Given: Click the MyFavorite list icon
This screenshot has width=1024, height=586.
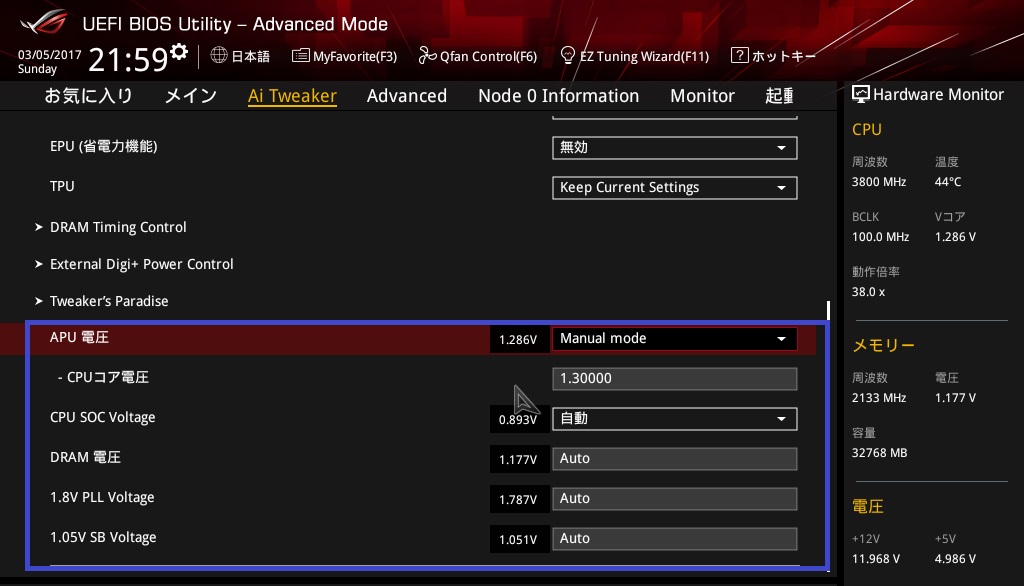Looking at the screenshot, I should (x=300, y=56).
